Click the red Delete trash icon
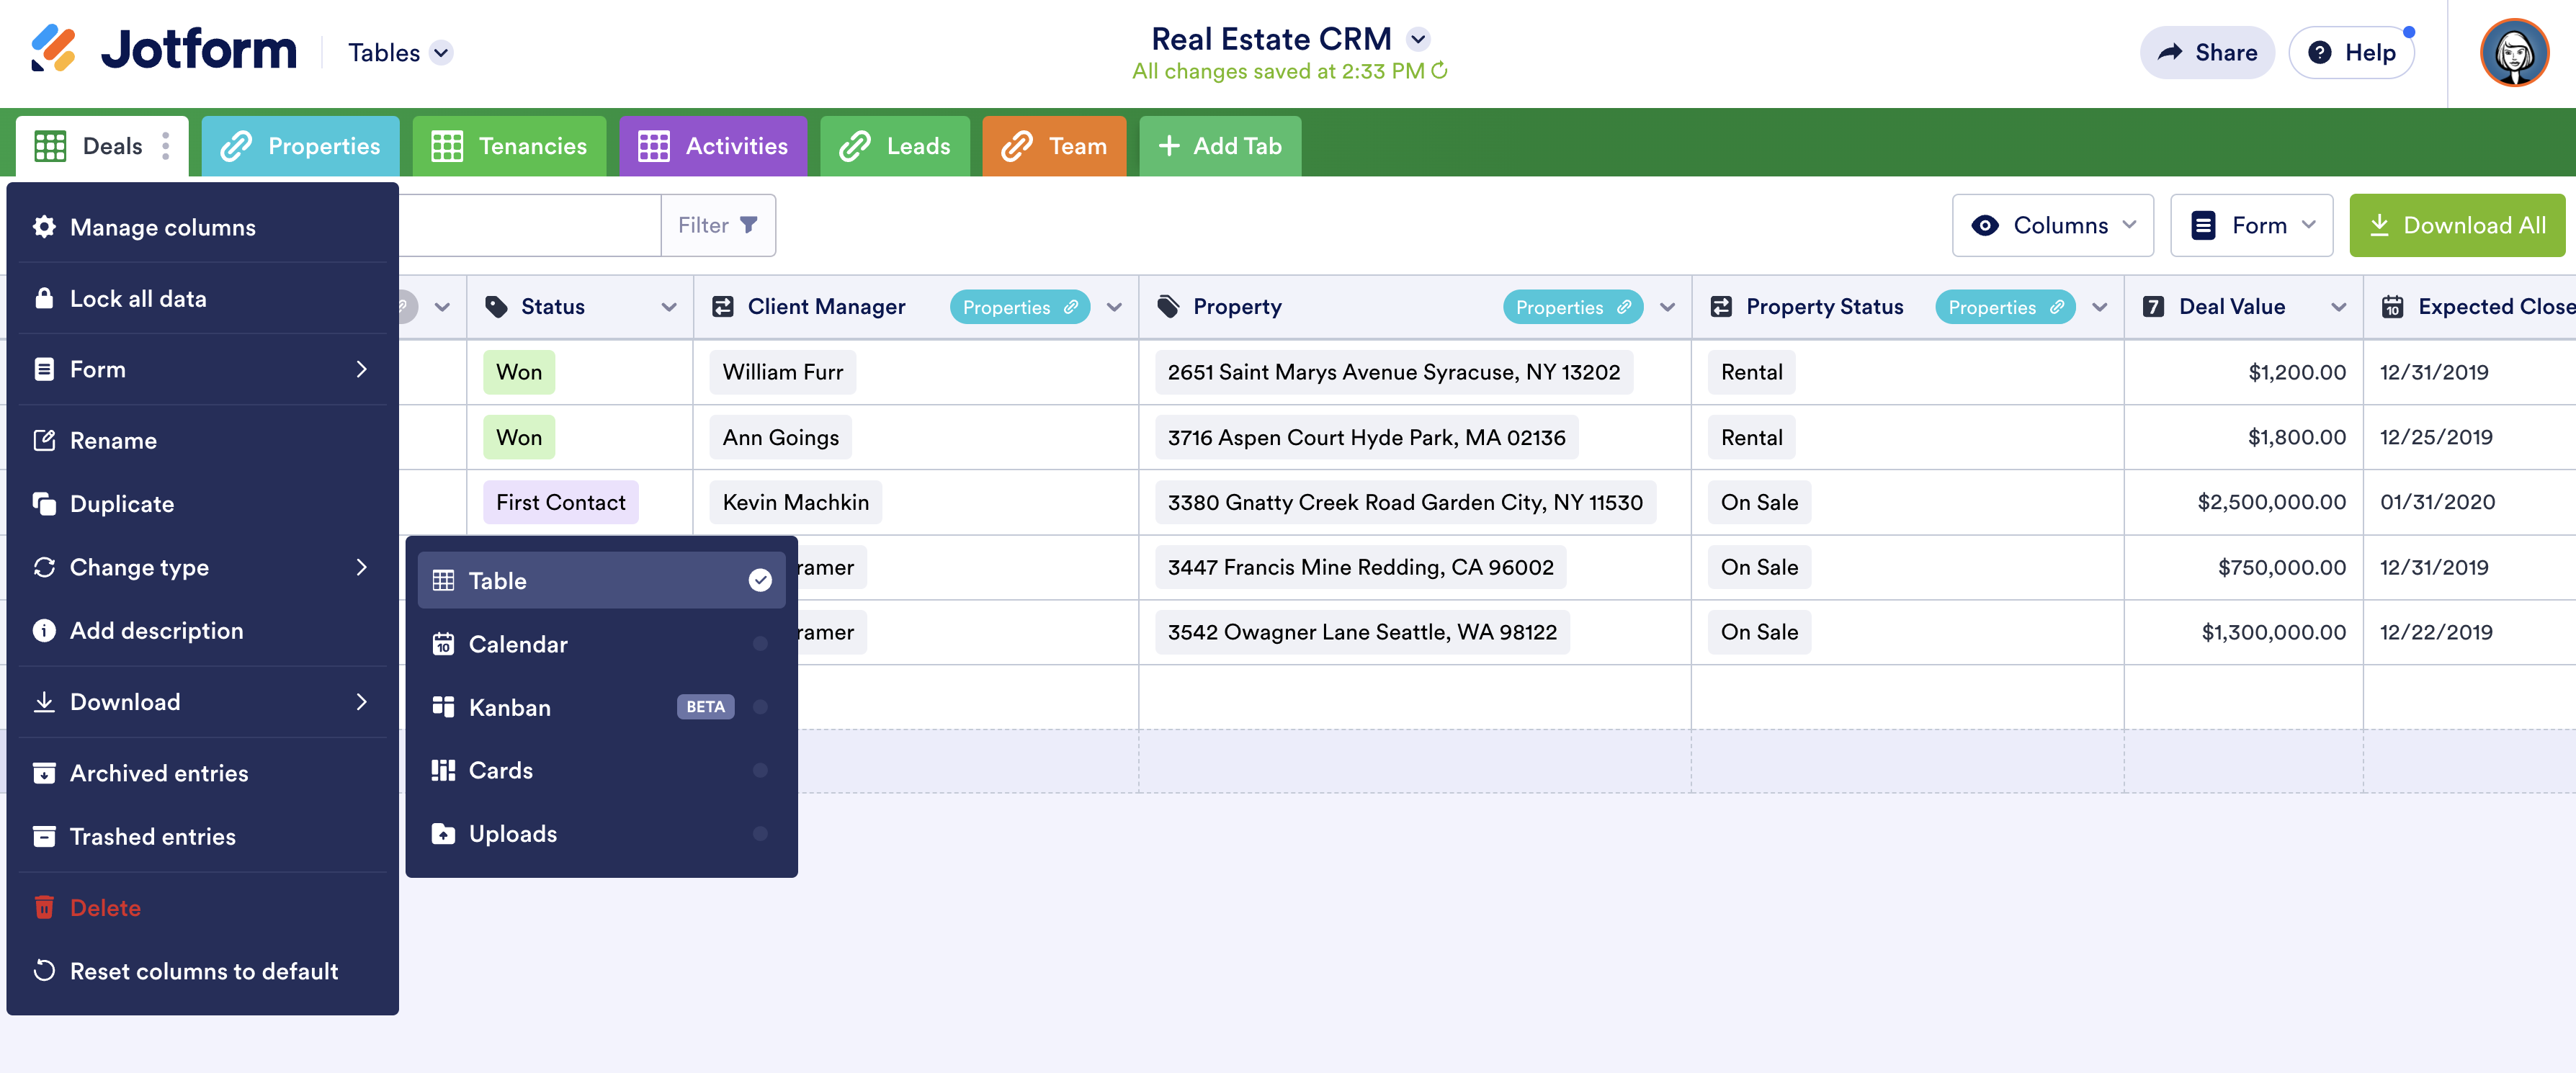Viewport: 2576px width, 1073px height. pyautogui.click(x=44, y=907)
